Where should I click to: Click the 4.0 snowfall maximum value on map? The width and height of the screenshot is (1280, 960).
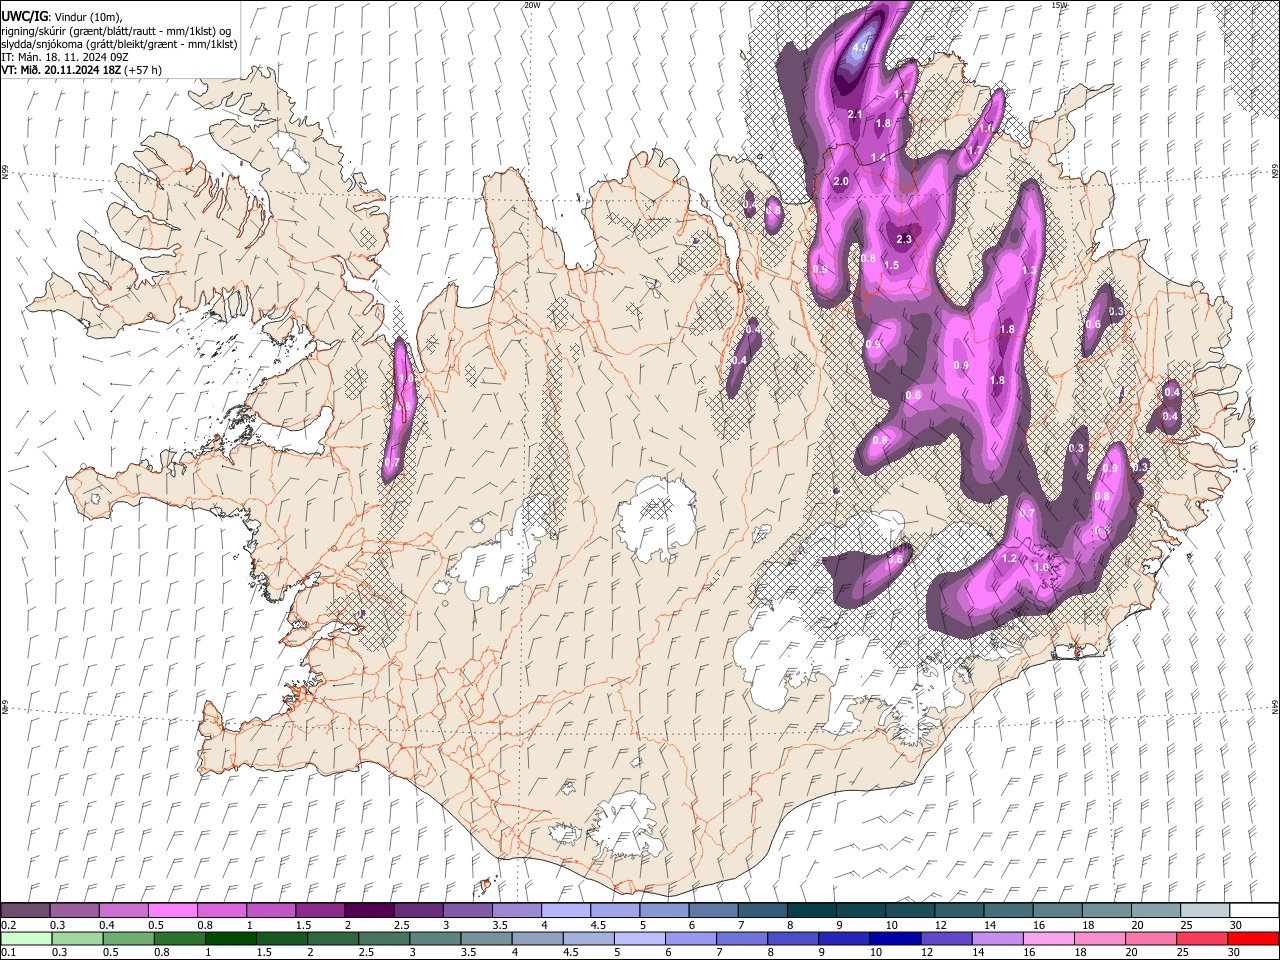[860, 47]
